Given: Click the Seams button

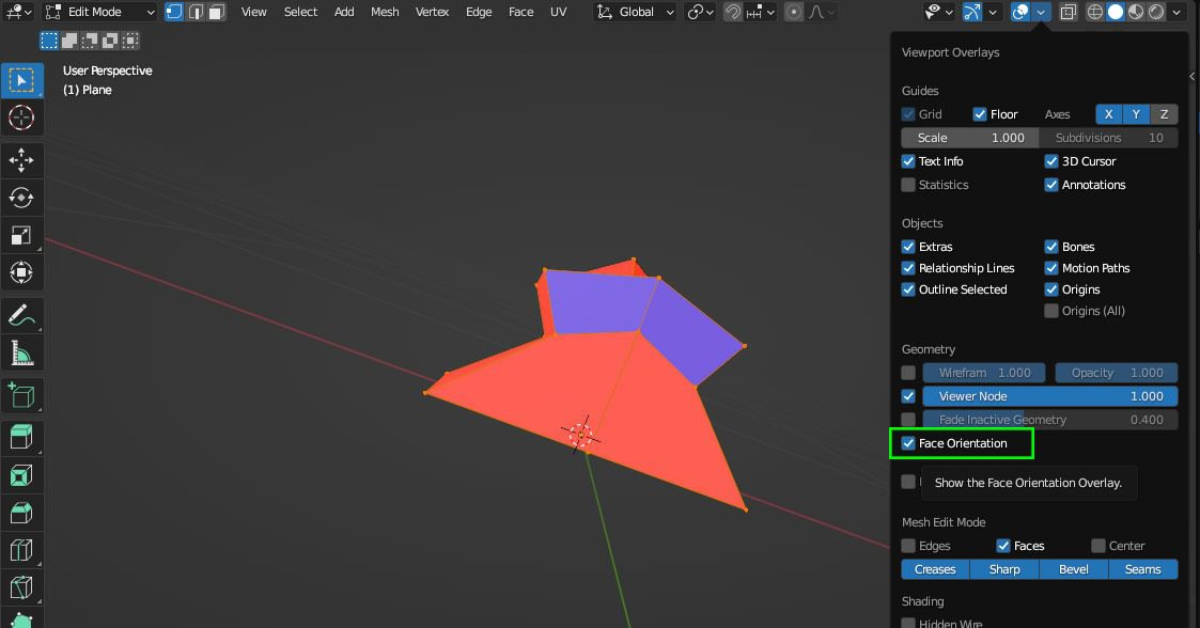Looking at the screenshot, I should tap(1143, 569).
